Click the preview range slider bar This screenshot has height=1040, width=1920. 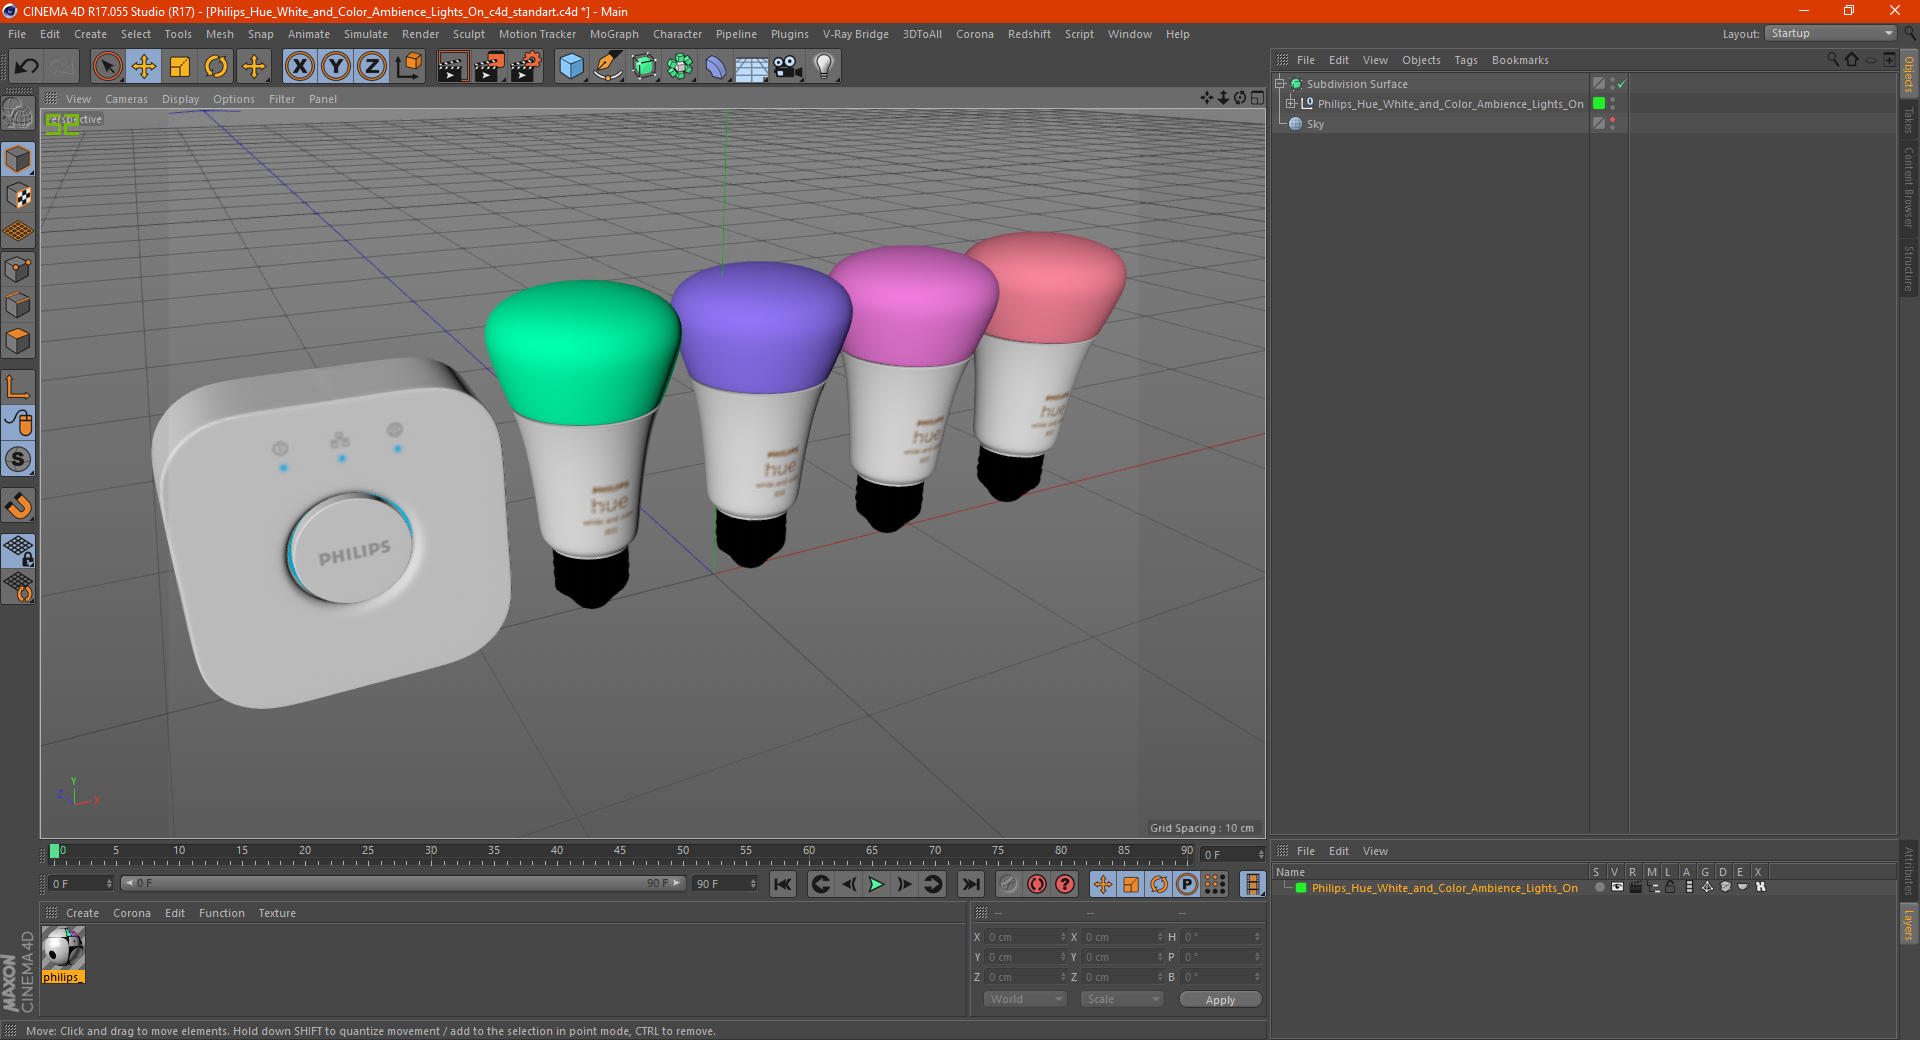pos(402,883)
